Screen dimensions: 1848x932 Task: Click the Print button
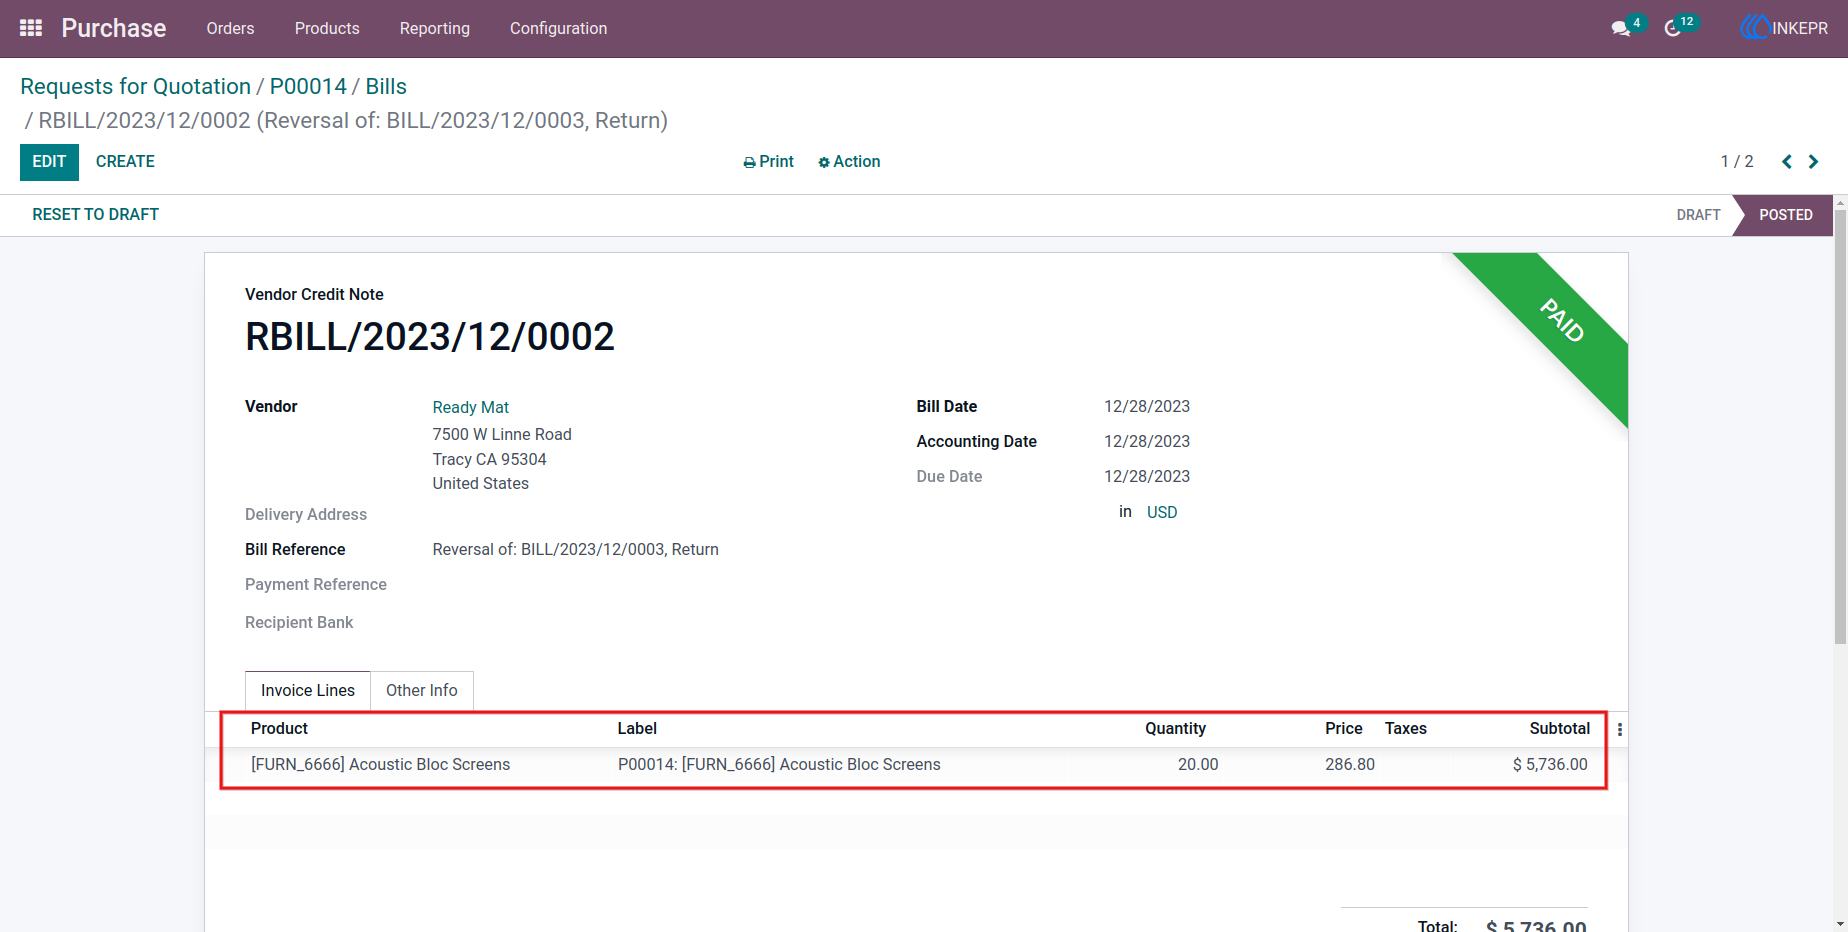tap(768, 162)
